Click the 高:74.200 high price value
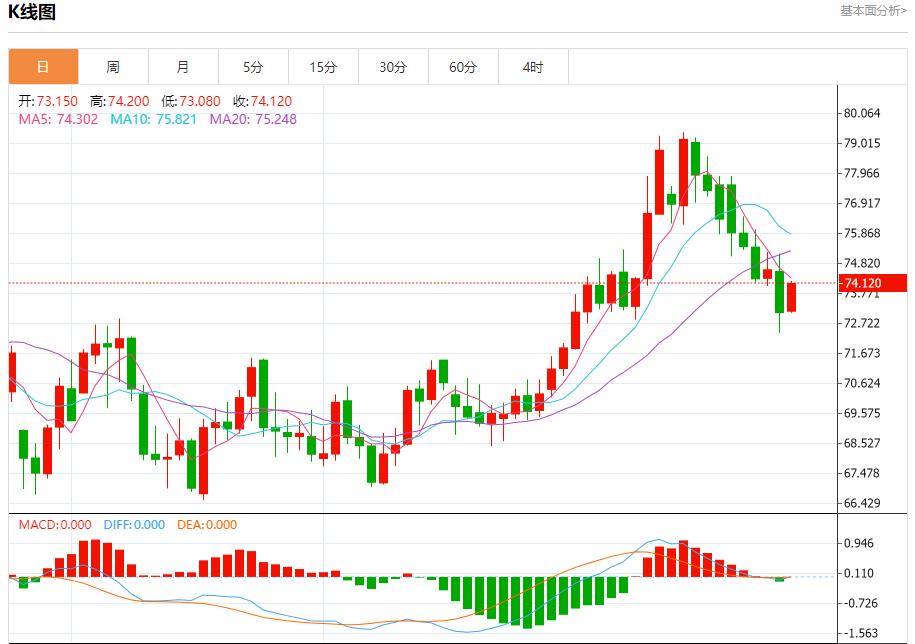This screenshot has height=644, width=915. (x=120, y=101)
